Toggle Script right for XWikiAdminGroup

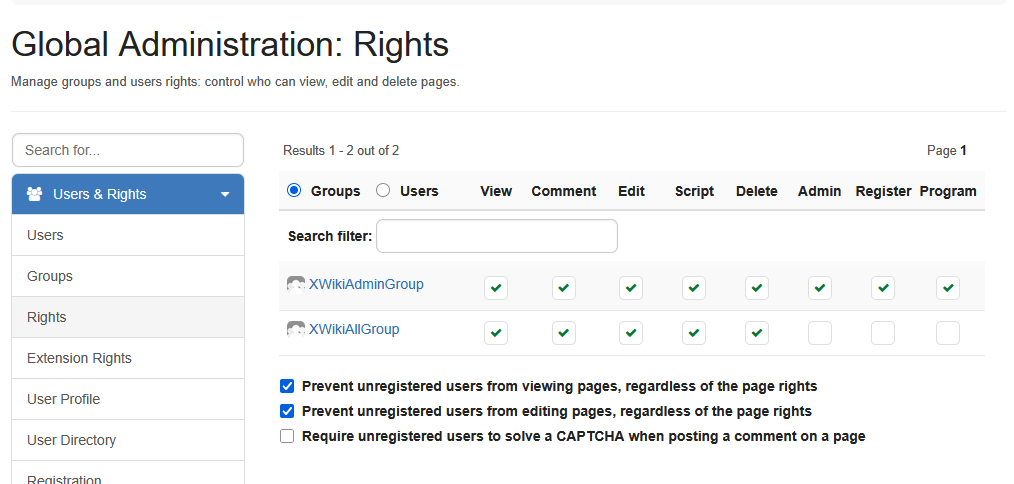coord(694,288)
